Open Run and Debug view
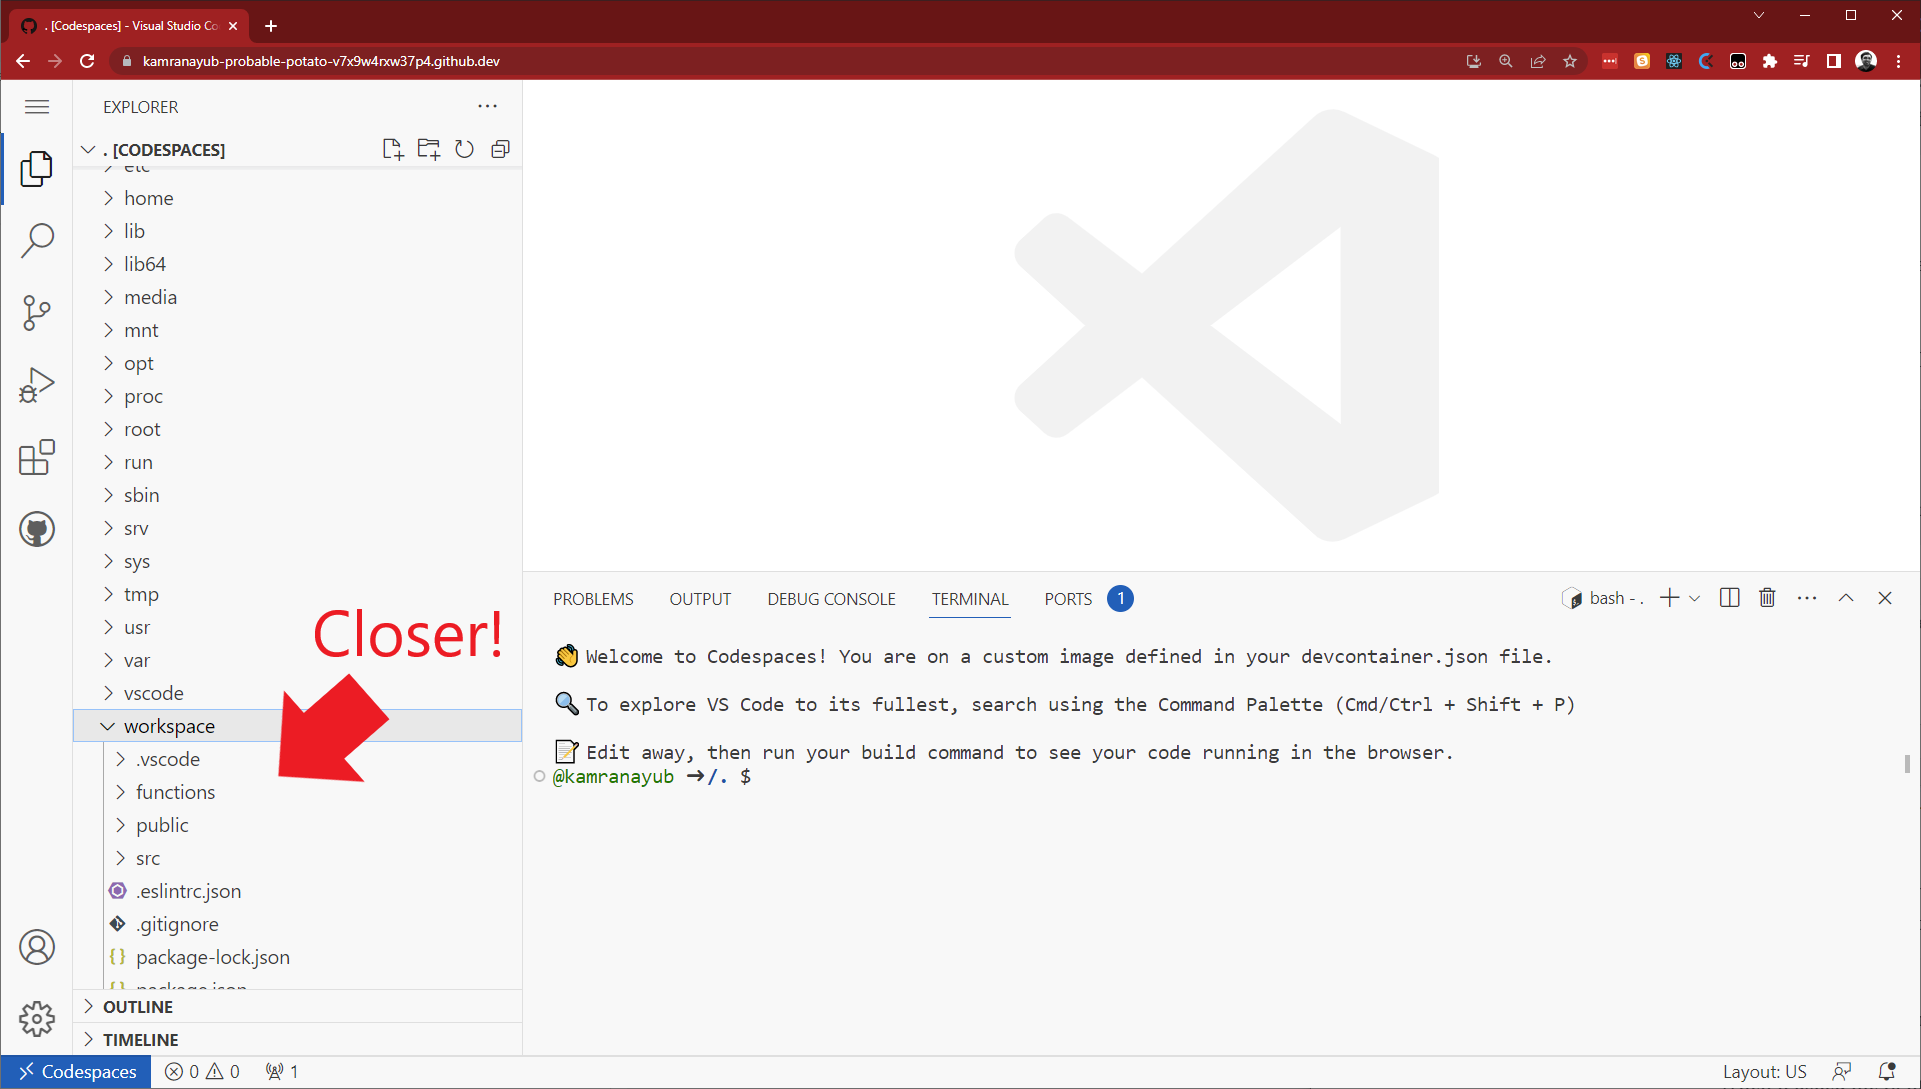1921x1089 pixels. [37, 385]
